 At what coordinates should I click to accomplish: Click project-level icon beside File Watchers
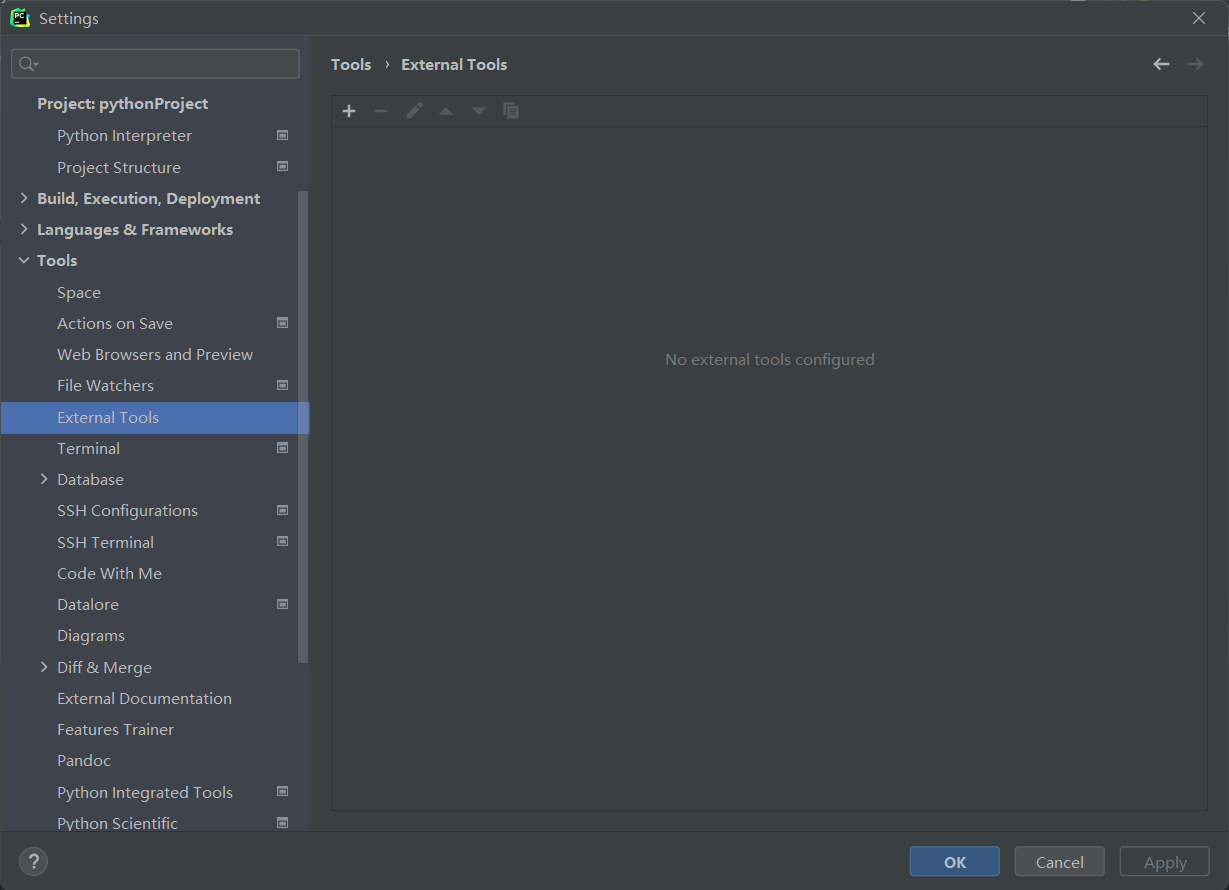[282, 385]
